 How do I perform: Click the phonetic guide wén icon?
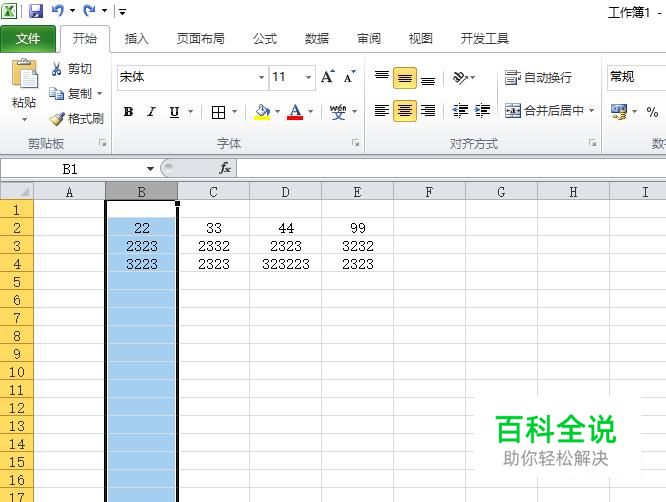pos(338,112)
